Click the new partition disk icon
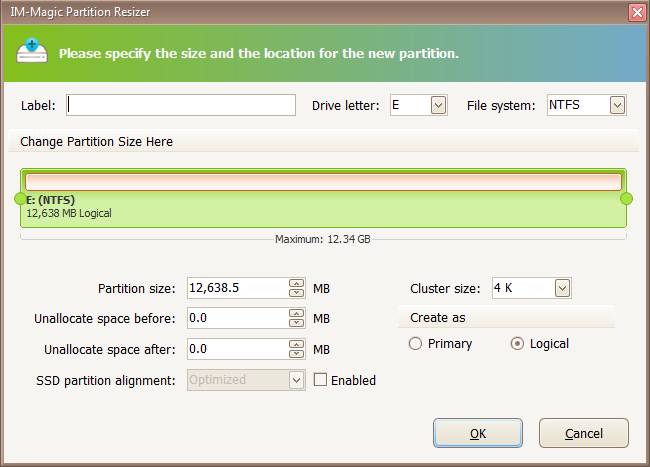The height and width of the screenshot is (467, 650). click(32, 51)
